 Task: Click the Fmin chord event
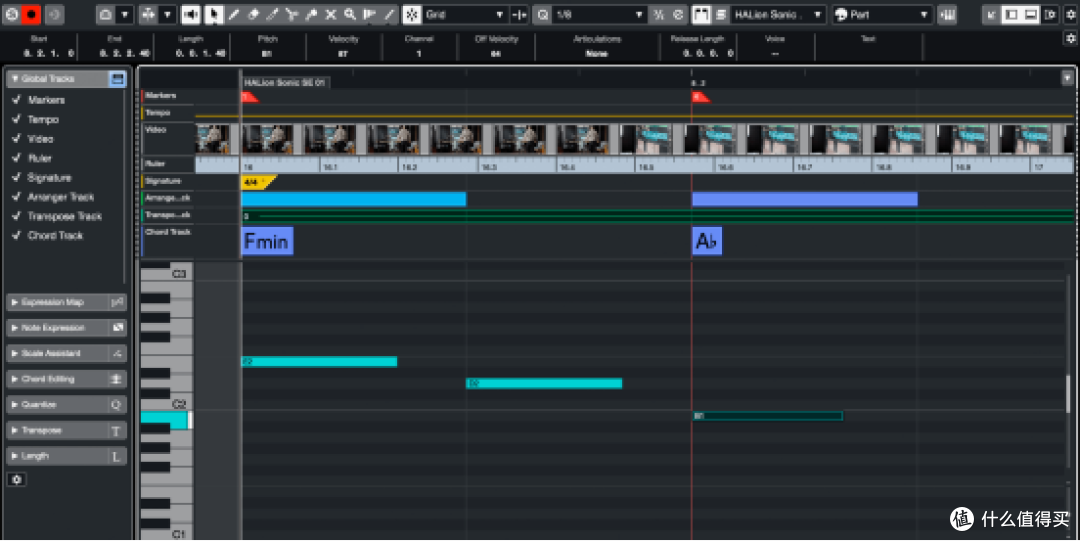267,241
